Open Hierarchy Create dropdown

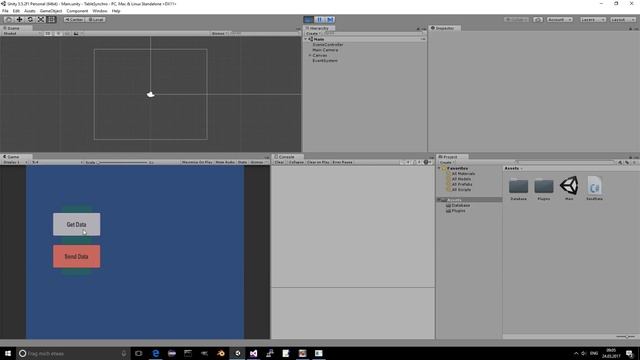pyautogui.click(x=313, y=33)
